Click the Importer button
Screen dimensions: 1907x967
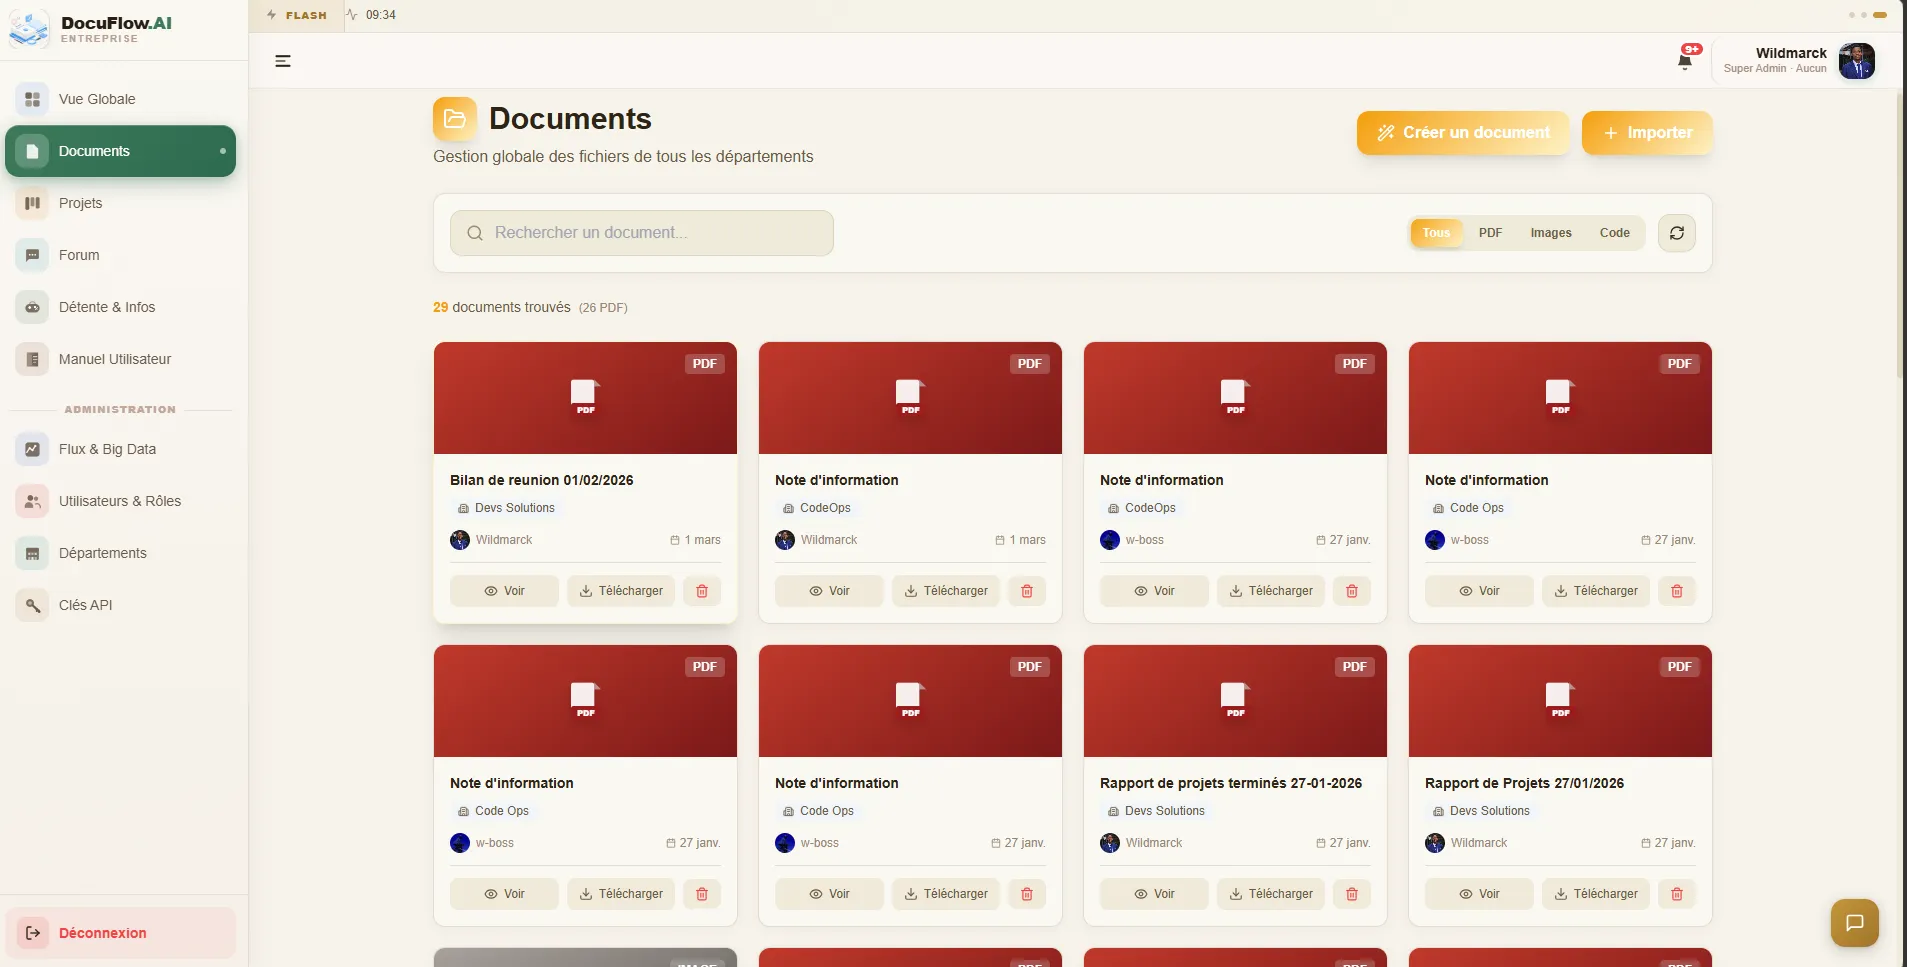coord(1647,133)
